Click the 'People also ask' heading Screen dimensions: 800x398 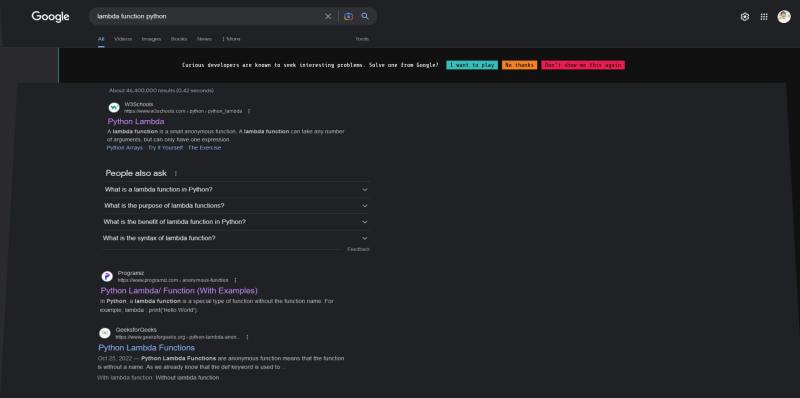[136, 173]
